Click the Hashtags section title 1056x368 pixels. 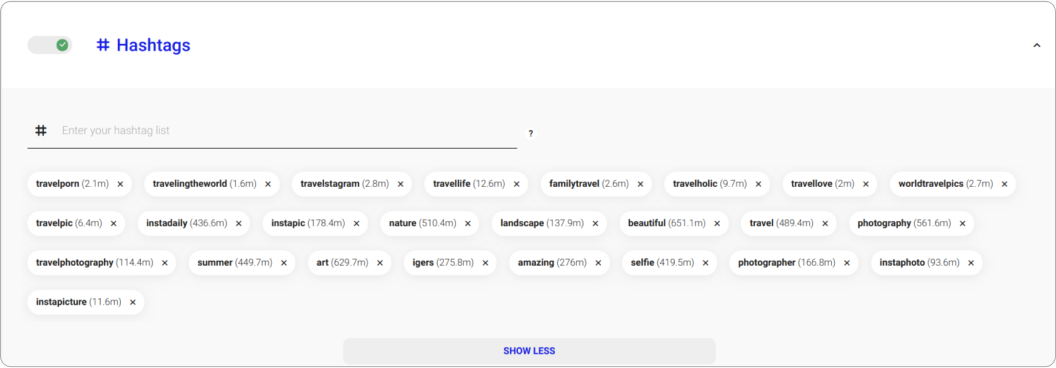[x=154, y=45]
